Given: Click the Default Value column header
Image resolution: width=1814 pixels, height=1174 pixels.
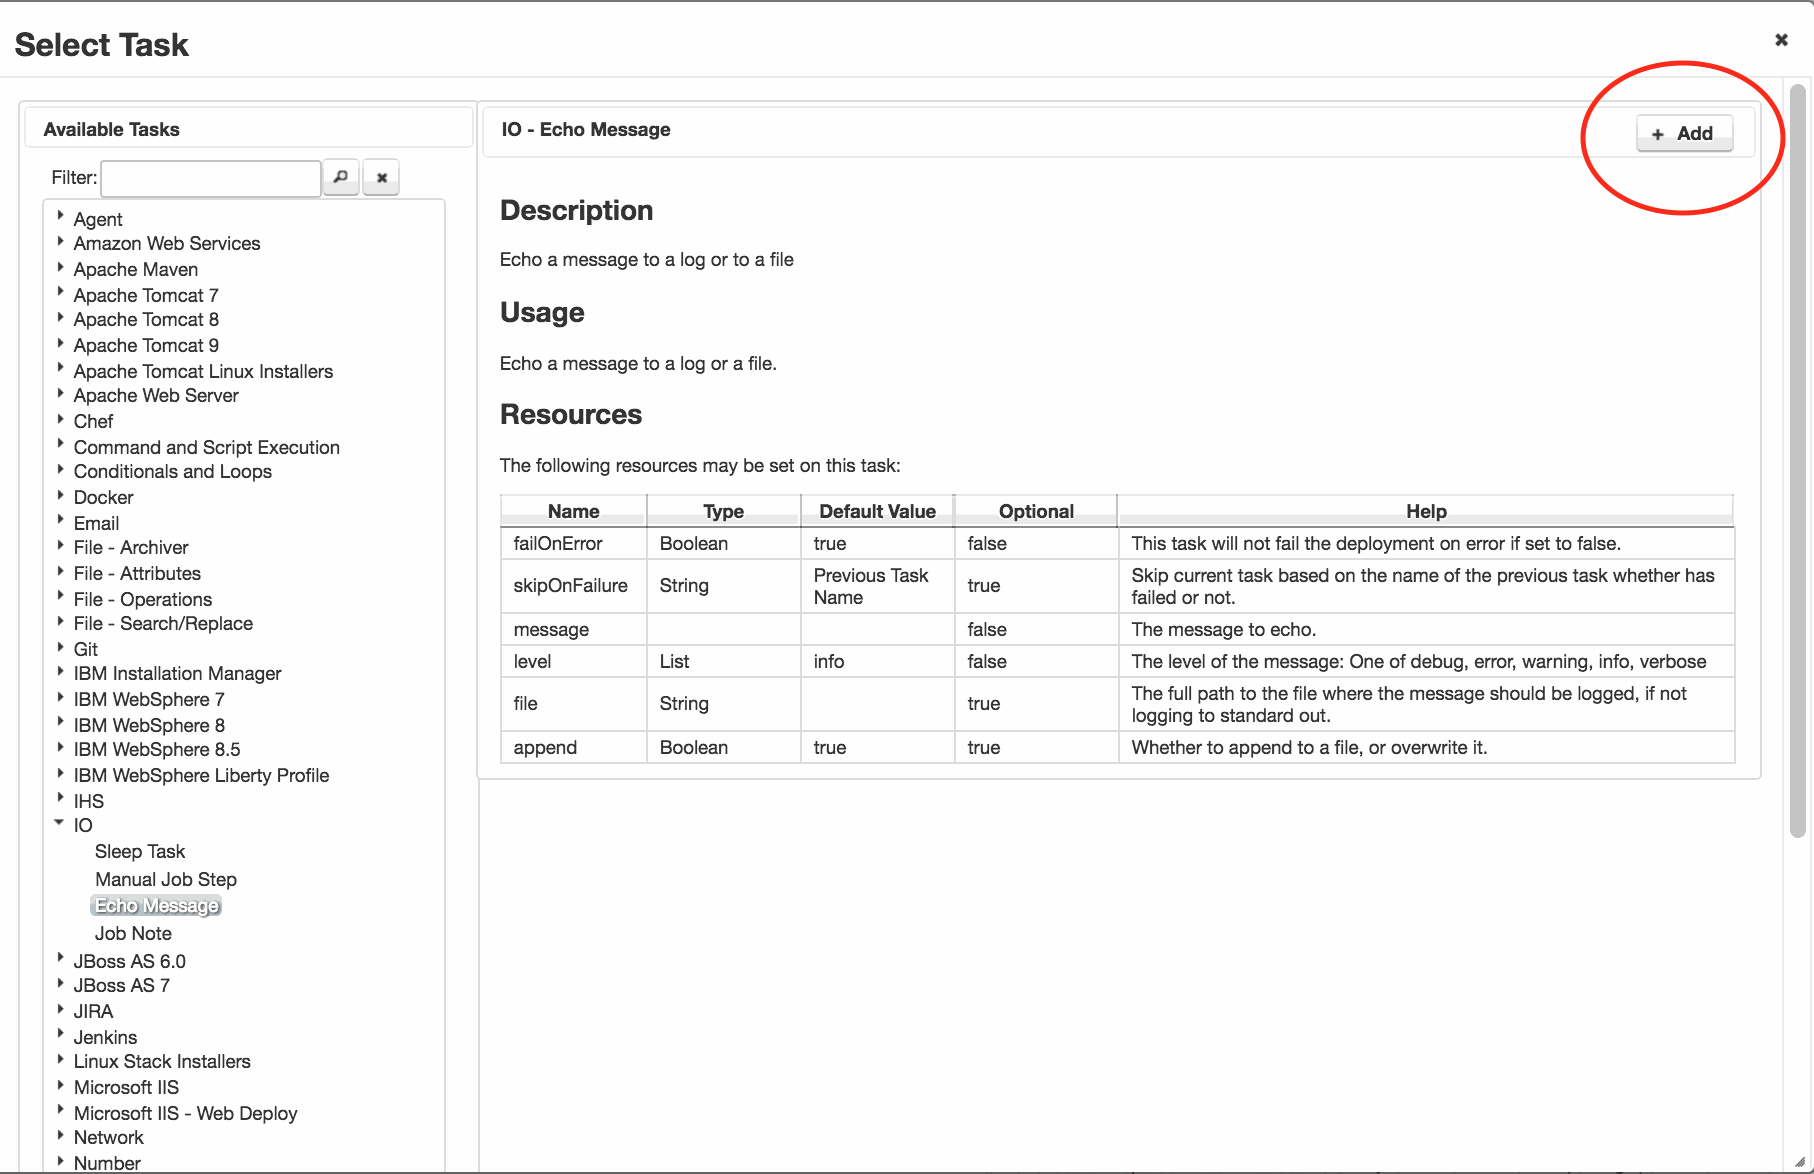Looking at the screenshot, I should 877,511.
